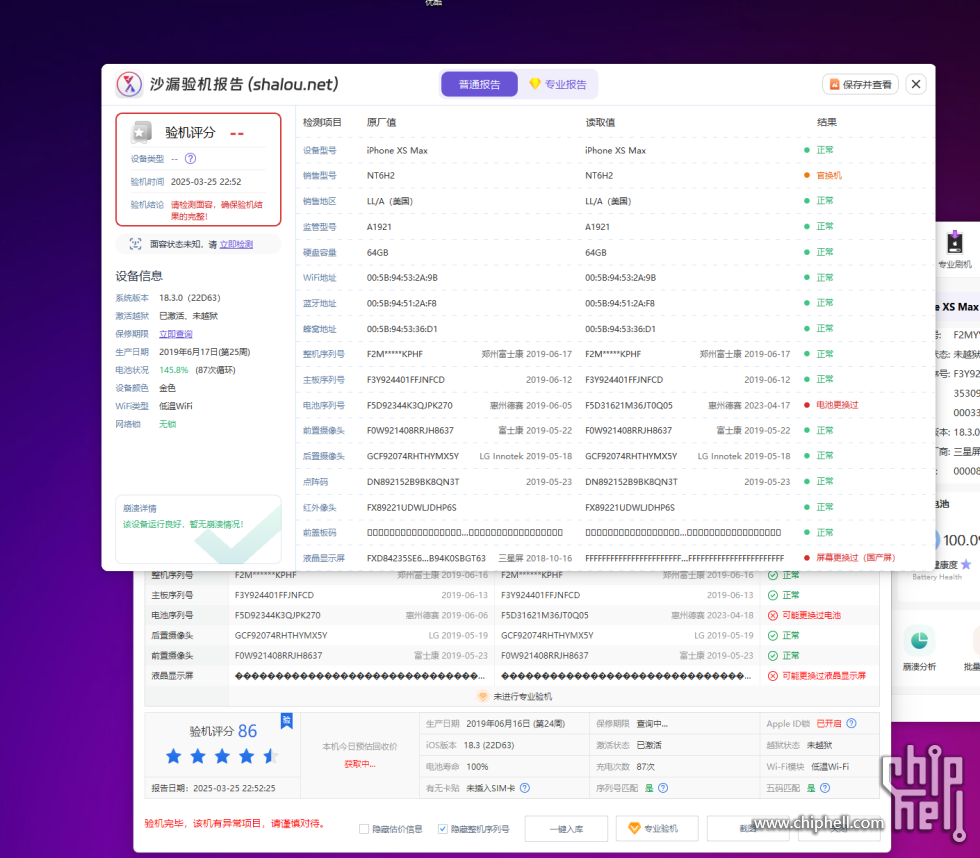Click read battery serial F5D31621M36JT0Q05, front dialog
The height and width of the screenshot is (858, 980).
click(629, 406)
